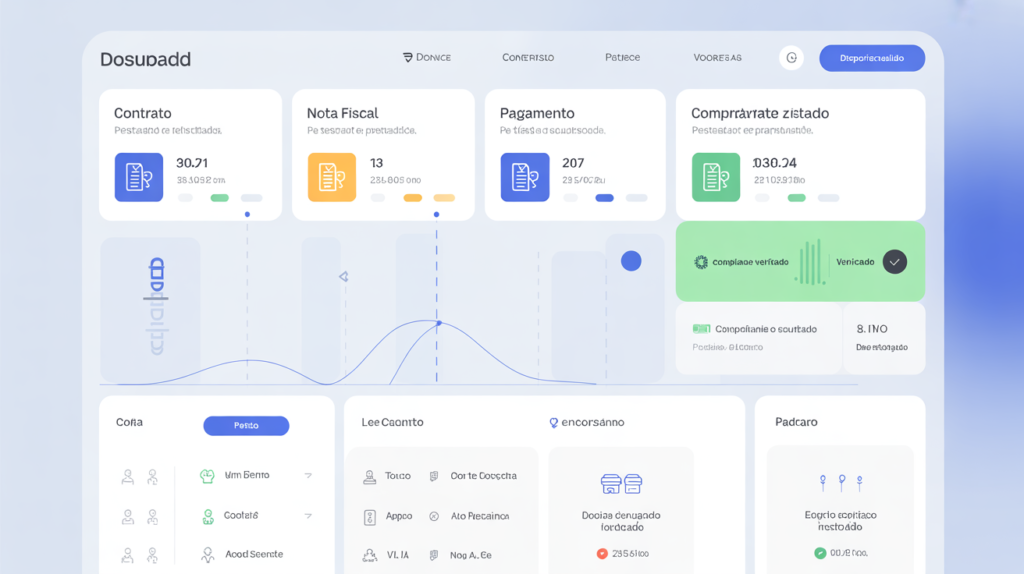Click the small triangle arrow on the chart
Image resolution: width=1024 pixels, height=574 pixels.
[x=343, y=276]
